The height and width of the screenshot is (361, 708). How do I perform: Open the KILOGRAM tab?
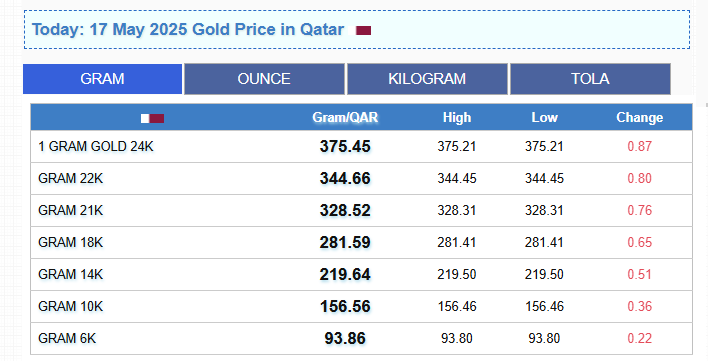tap(427, 79)
